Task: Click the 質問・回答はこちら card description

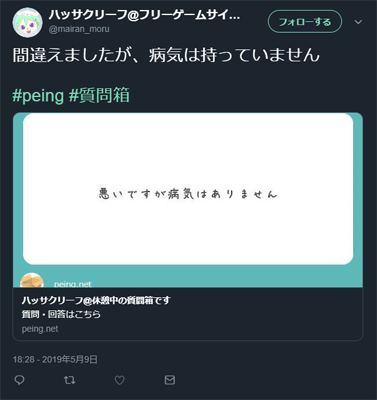Action: [x=61, y=314]
